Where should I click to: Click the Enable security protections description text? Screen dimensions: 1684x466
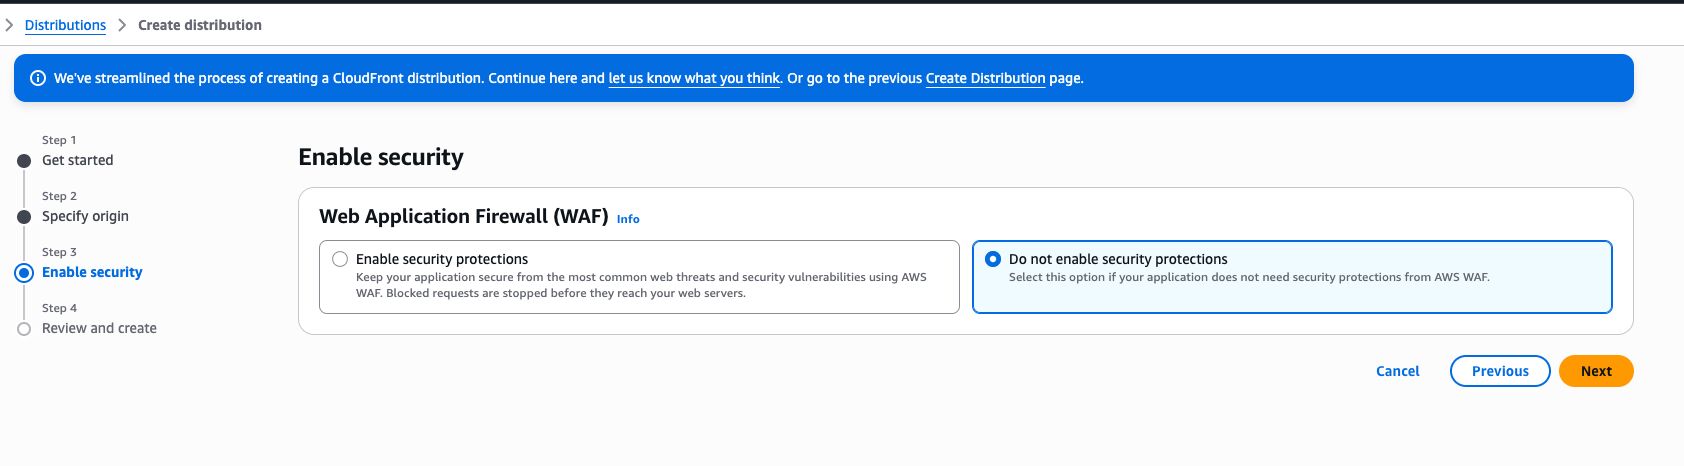640,285
